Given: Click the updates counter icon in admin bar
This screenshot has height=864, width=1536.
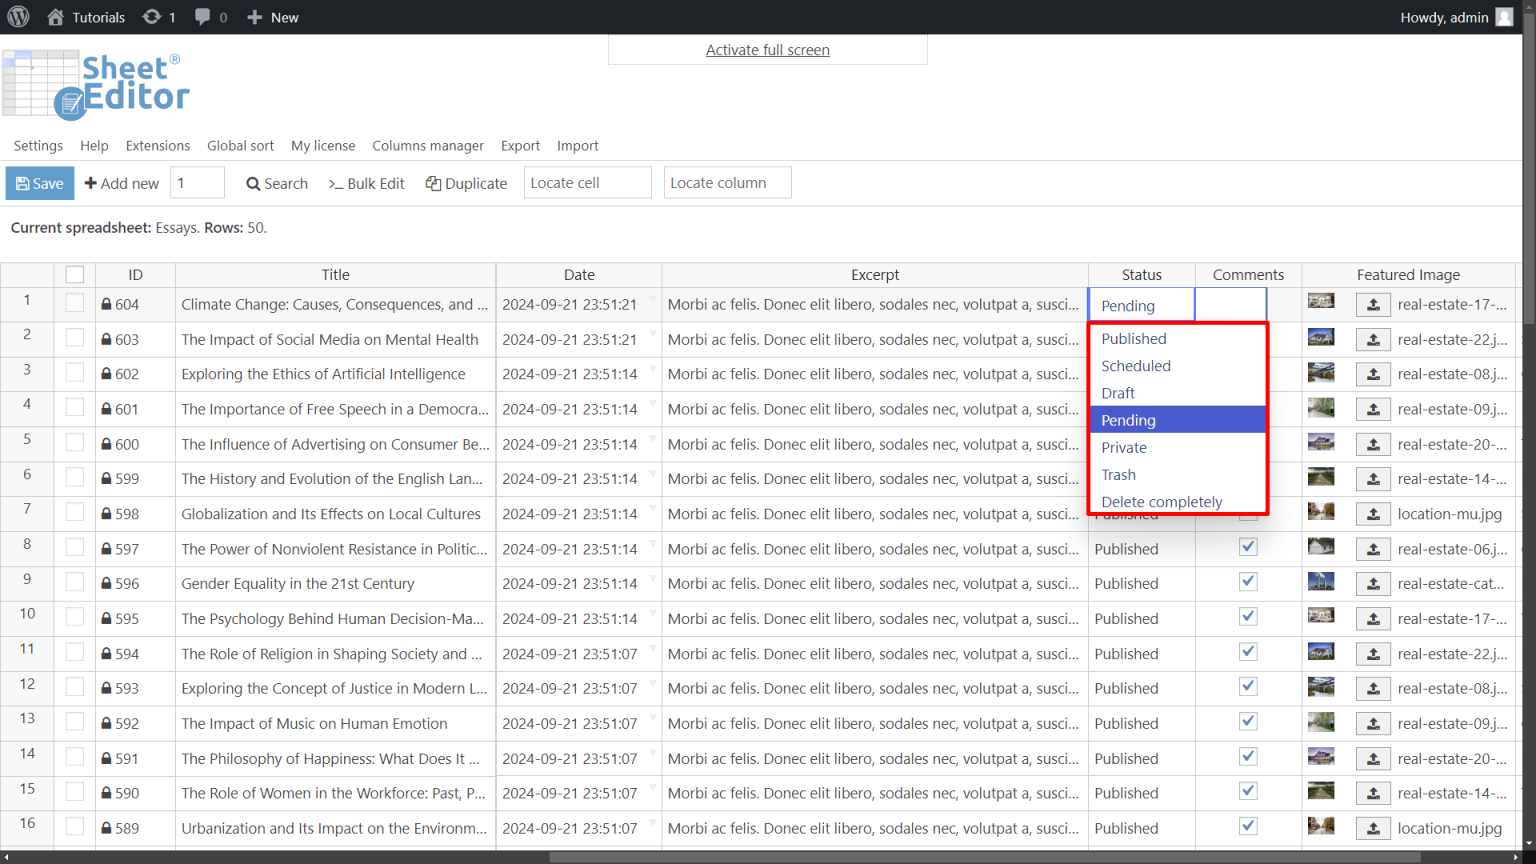Looking at the screenshot, I should [150, 16].
